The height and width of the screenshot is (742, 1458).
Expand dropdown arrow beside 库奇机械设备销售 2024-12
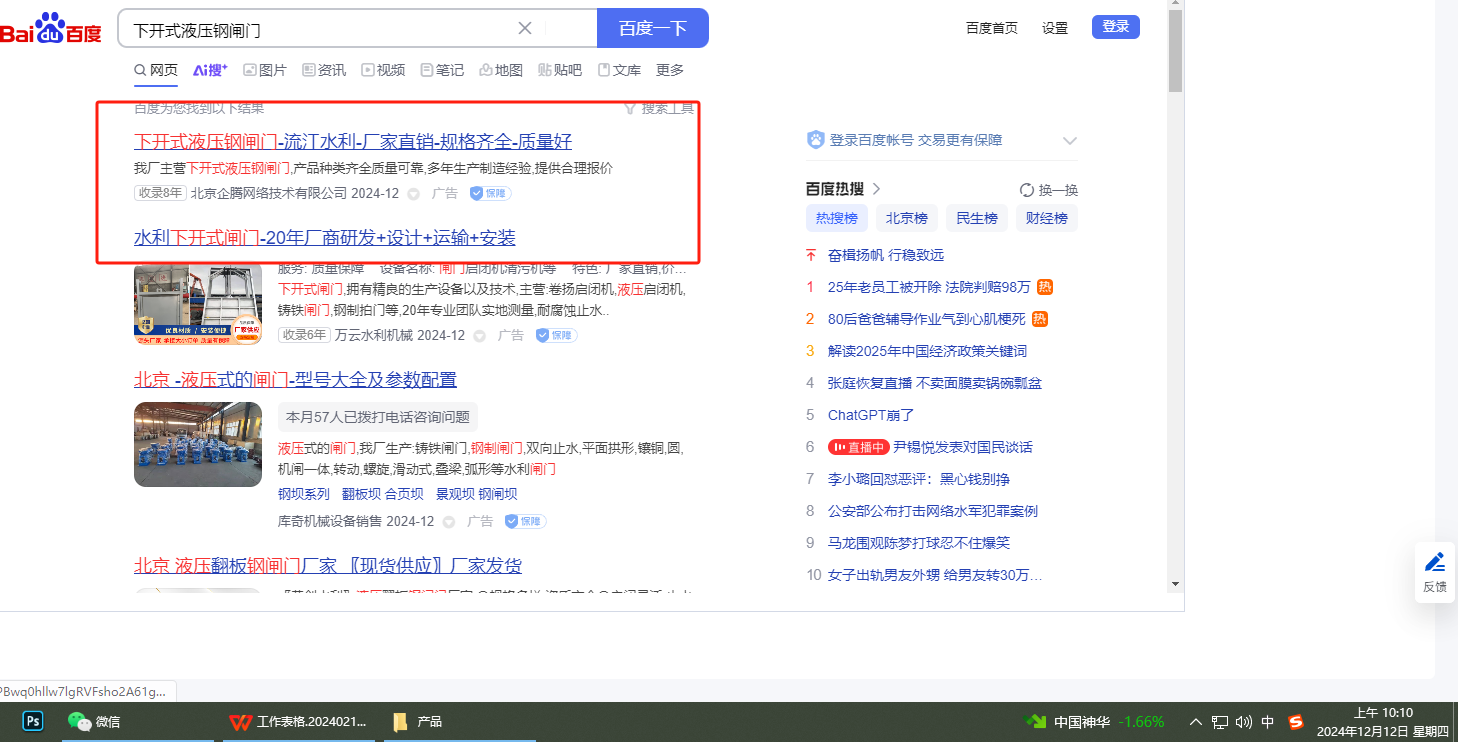(x=449, y=522)
